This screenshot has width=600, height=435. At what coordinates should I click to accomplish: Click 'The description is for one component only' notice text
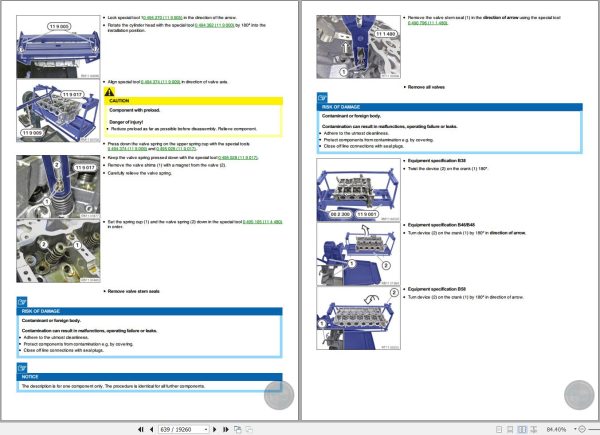click(x=113, y=386)
